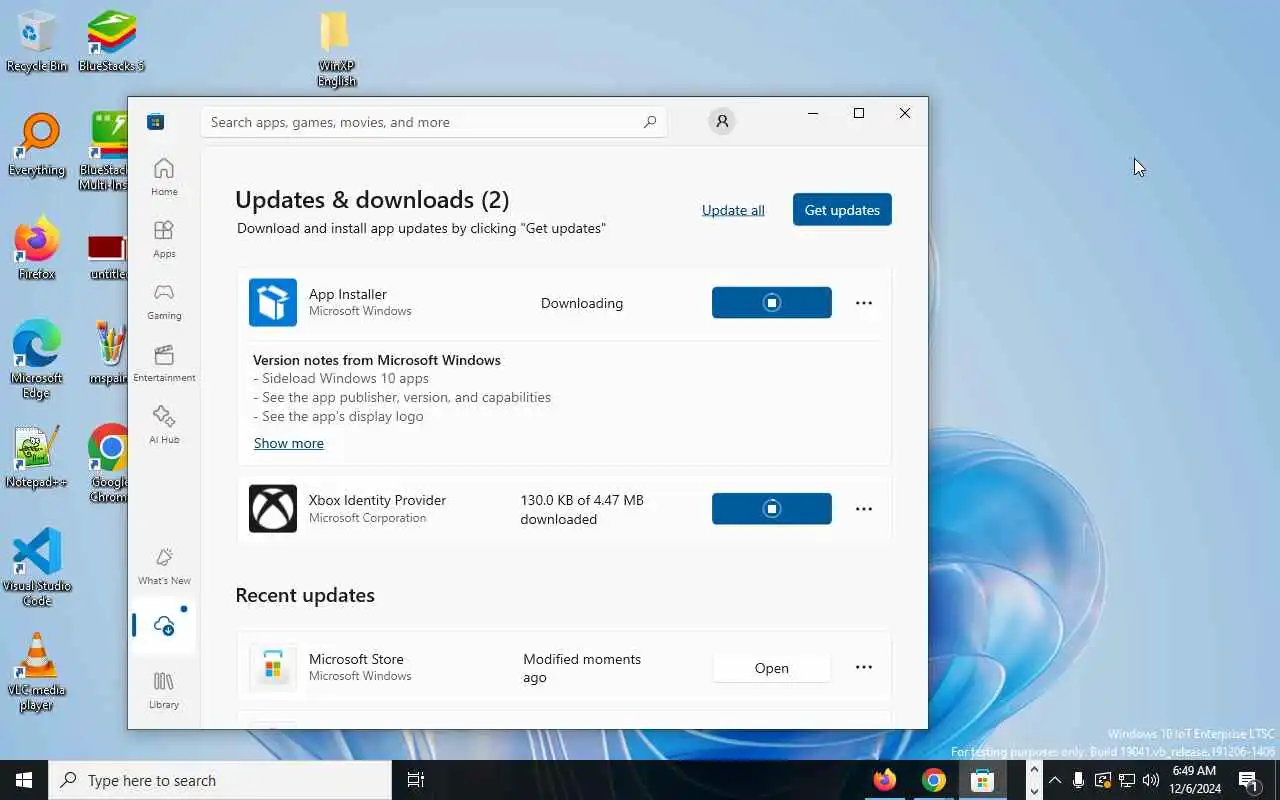The image size is (1280, 800).
Task: Select the Visual Studio Code desktop shortcut
Action: pos(36,567)
